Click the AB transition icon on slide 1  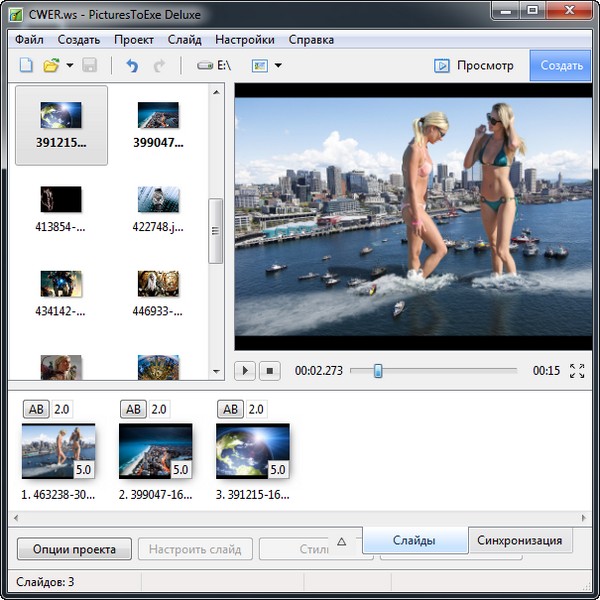tap(35, 409)
